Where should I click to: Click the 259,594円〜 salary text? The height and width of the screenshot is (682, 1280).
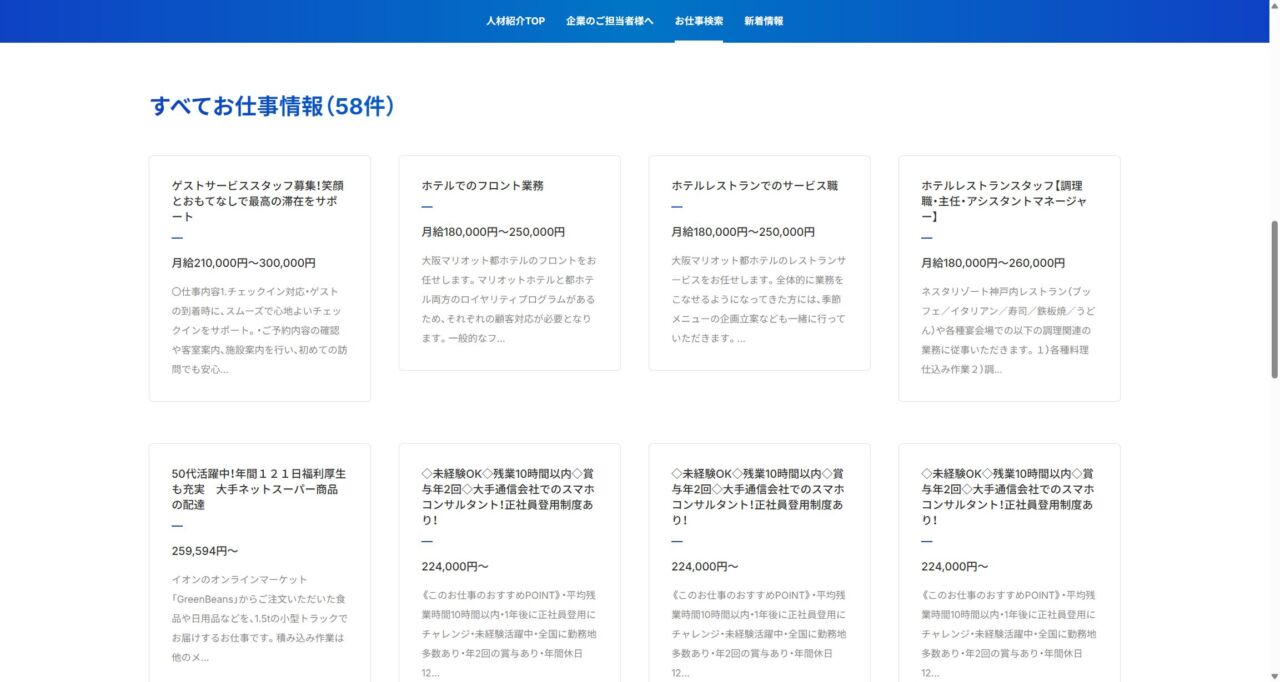[205, 551]
